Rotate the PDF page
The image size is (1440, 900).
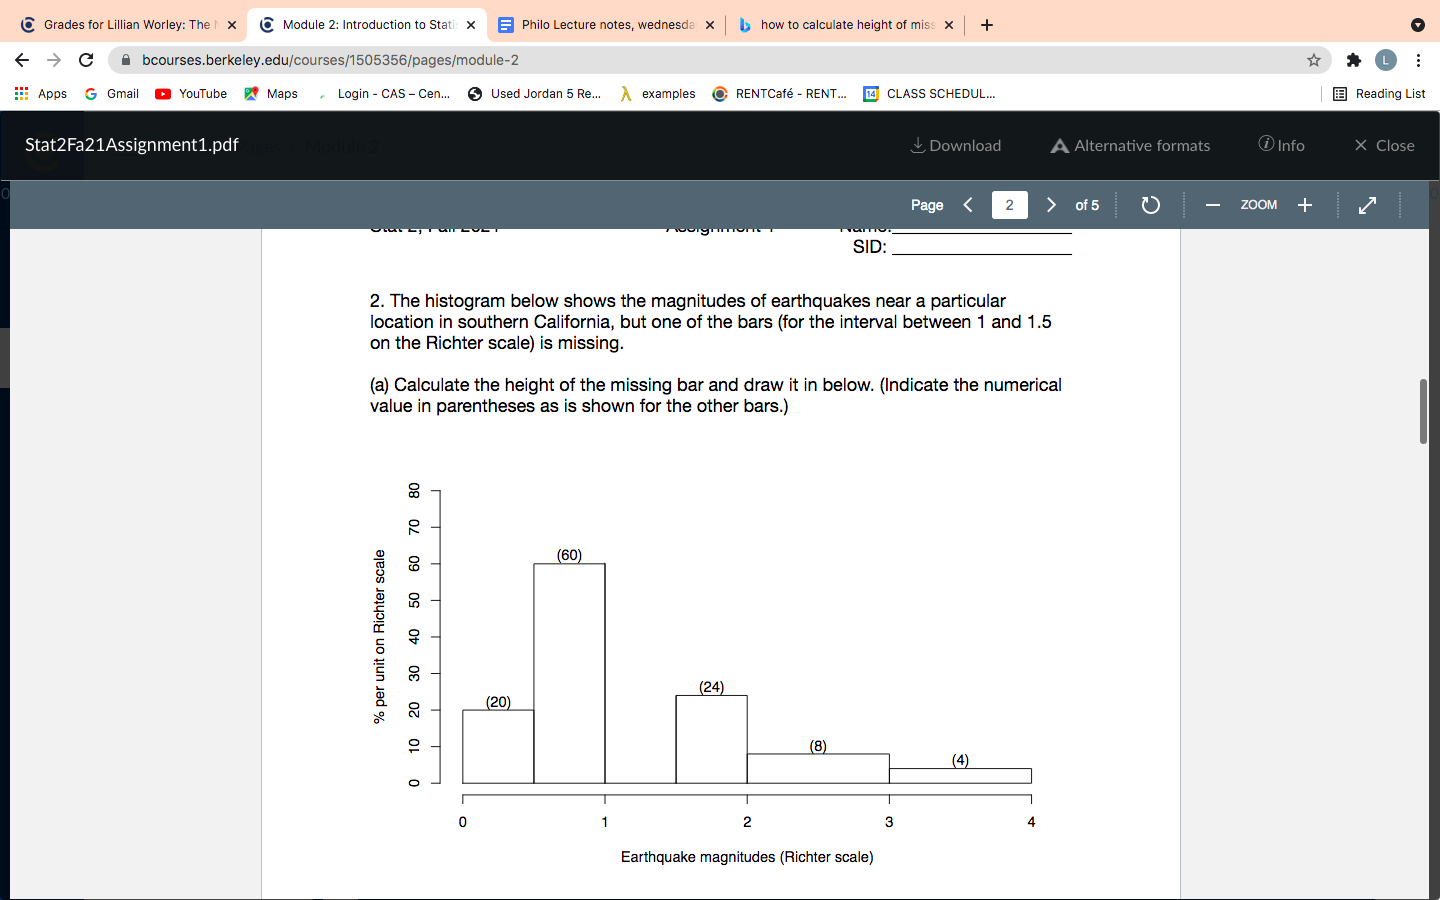(1150, 205)
